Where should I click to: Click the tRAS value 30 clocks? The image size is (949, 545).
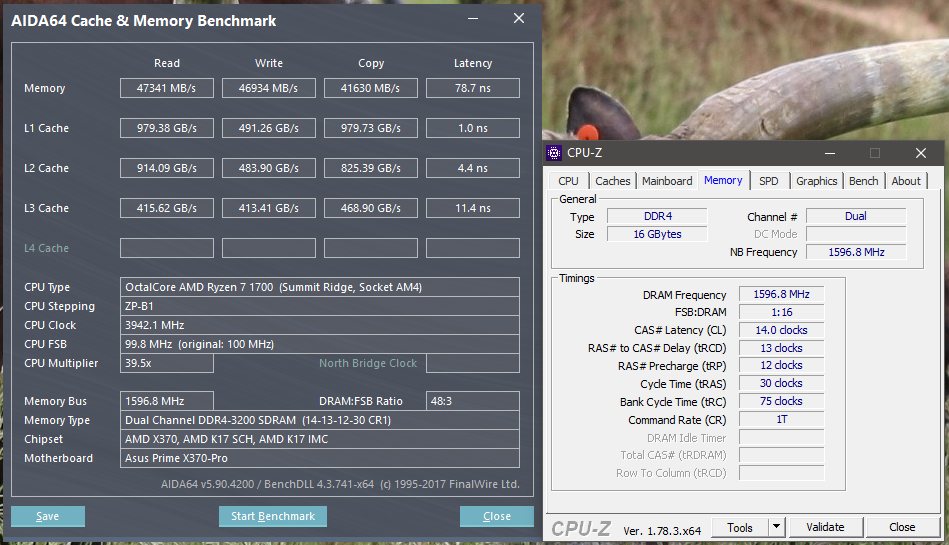tap(781, 383)
